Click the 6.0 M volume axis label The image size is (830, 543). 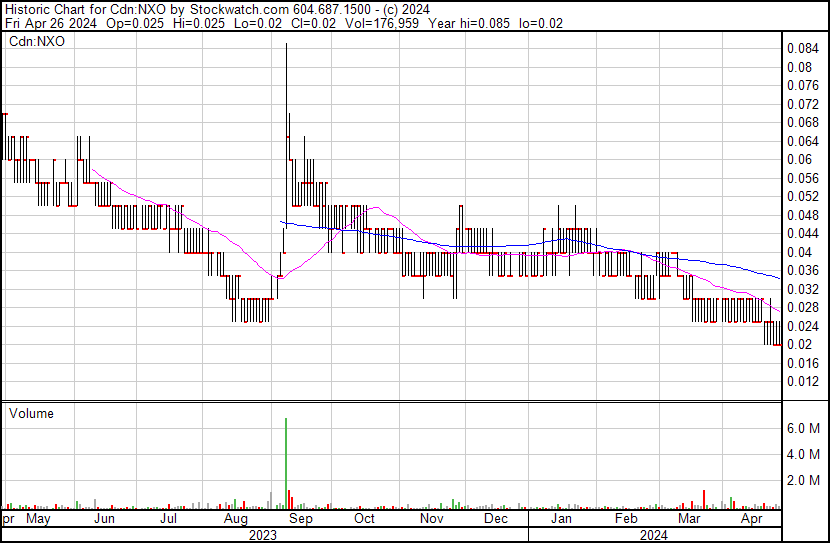(803, 428)
